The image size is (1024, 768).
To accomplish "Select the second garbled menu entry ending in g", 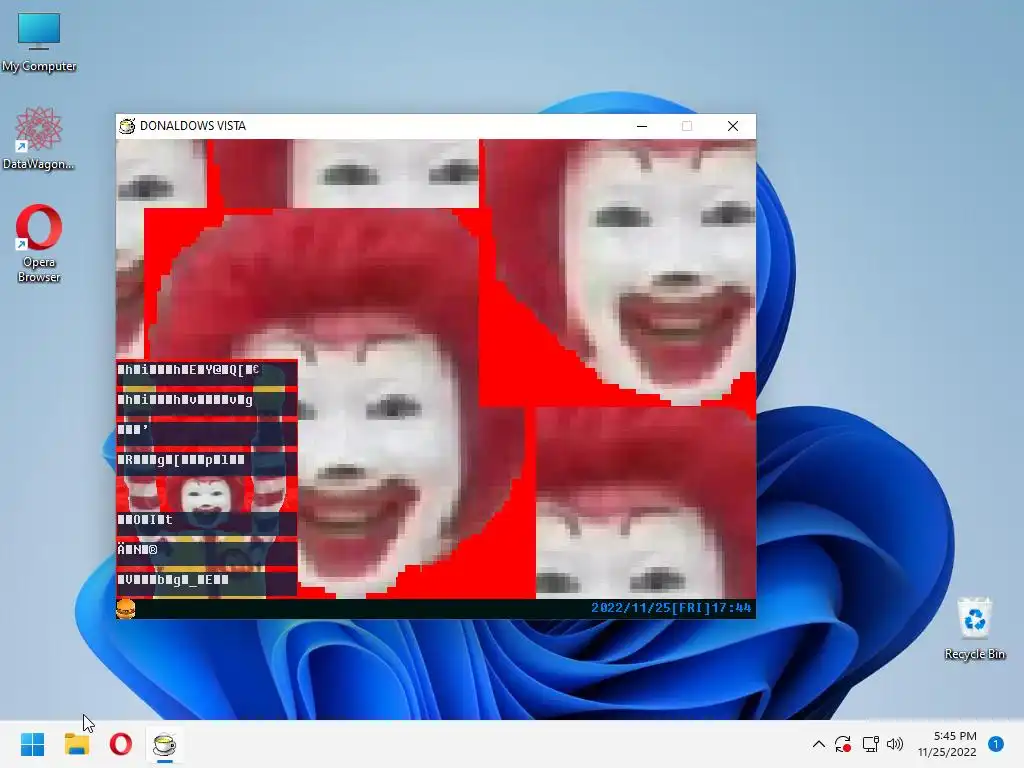I will [206, 404].
